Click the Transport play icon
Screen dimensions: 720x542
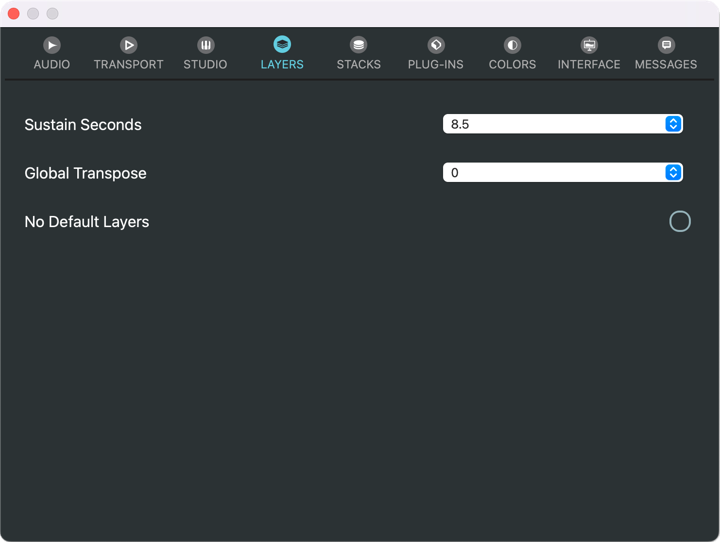(x=128, y=45)
